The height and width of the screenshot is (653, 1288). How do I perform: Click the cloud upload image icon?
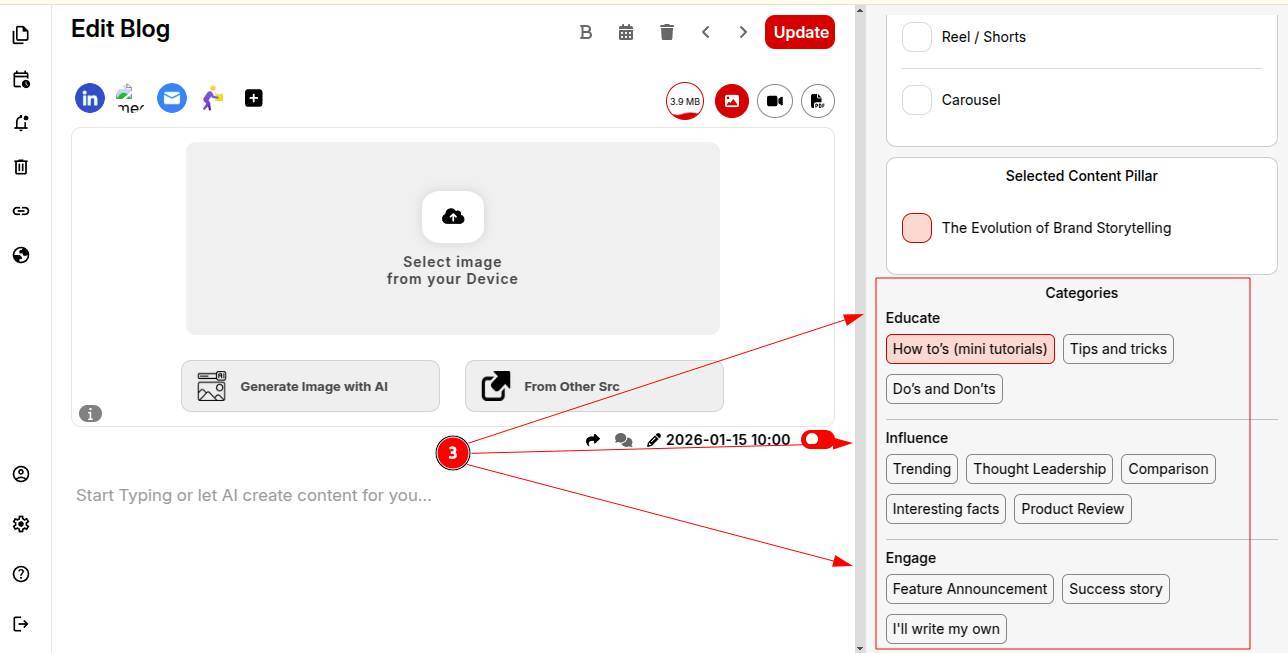(x=453, y=217)
